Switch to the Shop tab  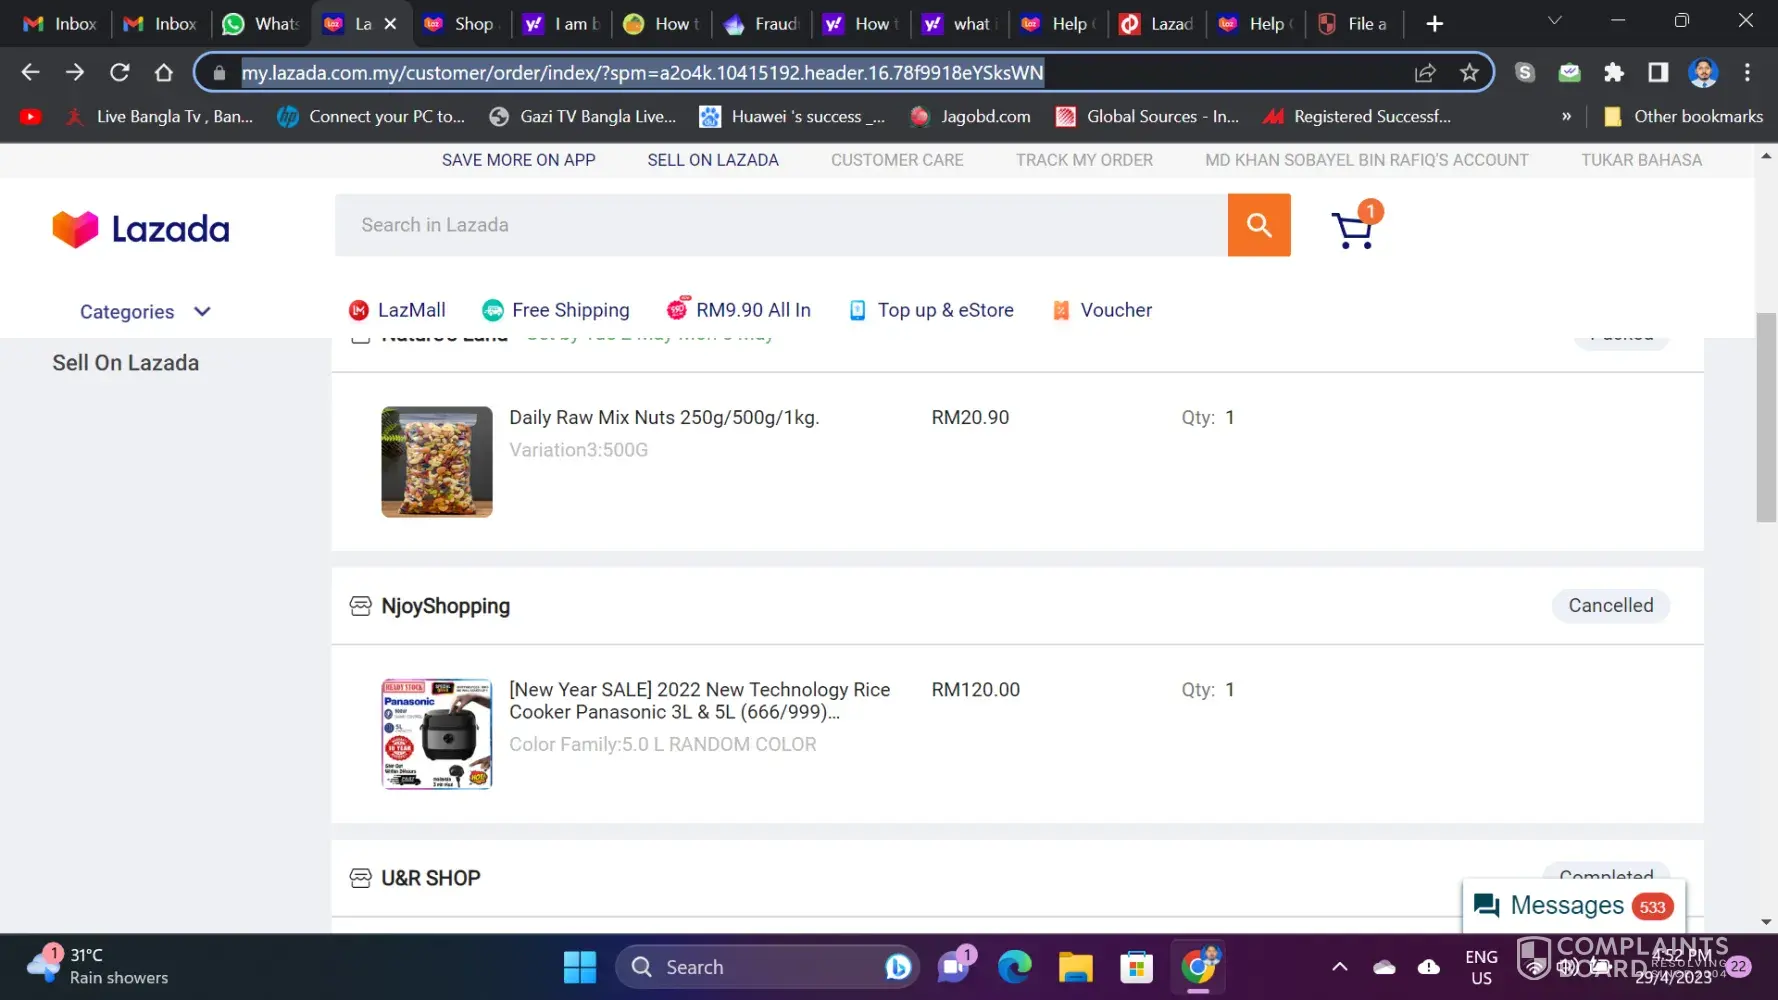460,24
